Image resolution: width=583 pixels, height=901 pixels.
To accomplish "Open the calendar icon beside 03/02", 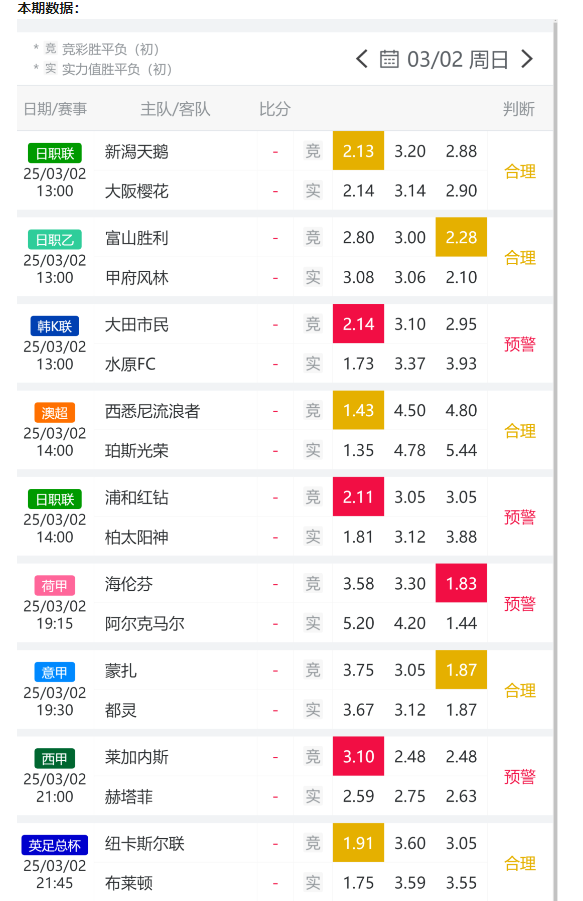I will 389,59.
